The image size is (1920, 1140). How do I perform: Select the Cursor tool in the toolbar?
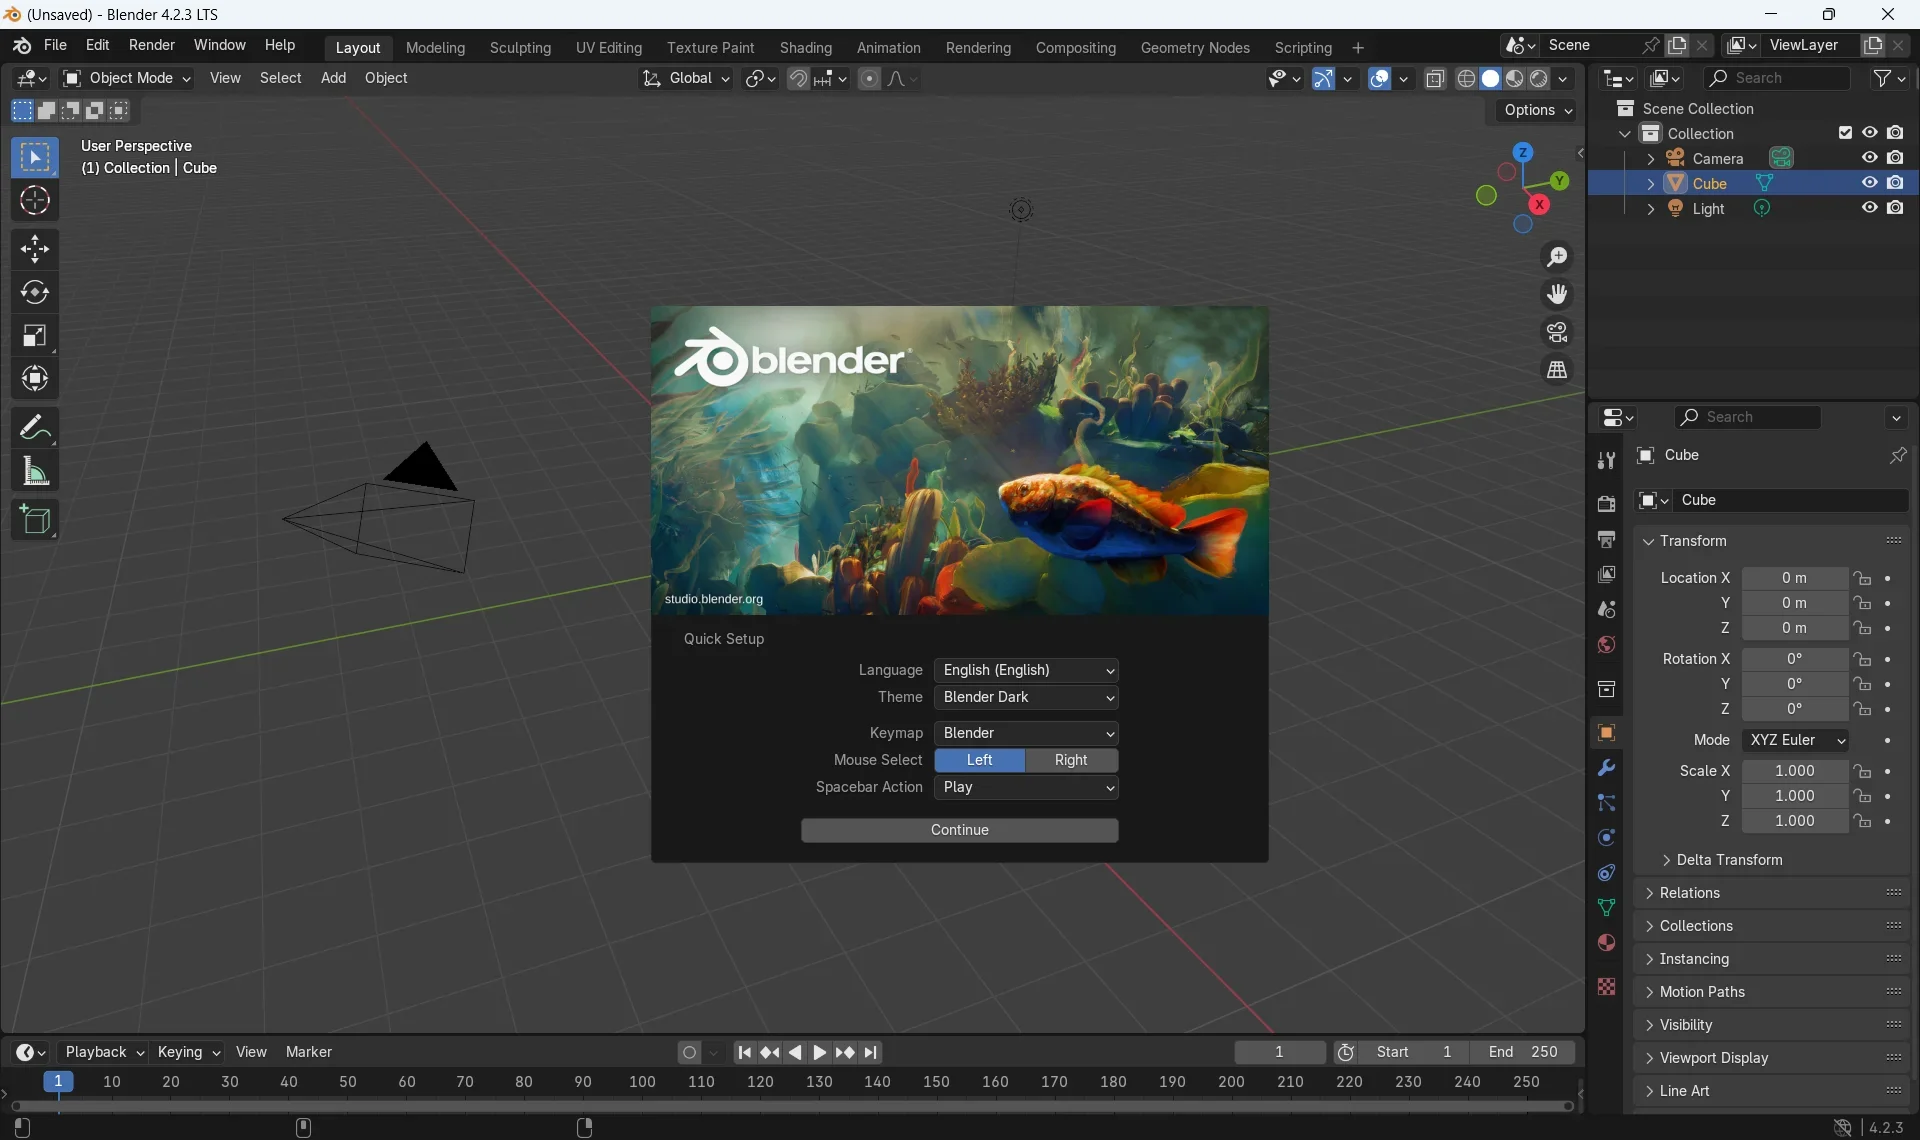(35, 201)
